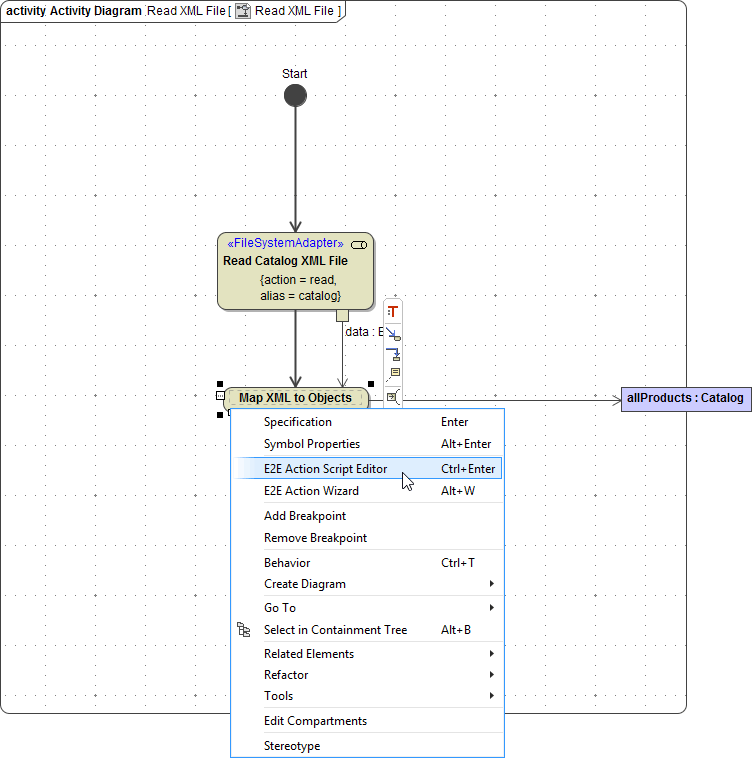Screen dimensions: 752x758
Task: Click the note/comment icon in the manipulator toolbar
Action: coord(394,373)
